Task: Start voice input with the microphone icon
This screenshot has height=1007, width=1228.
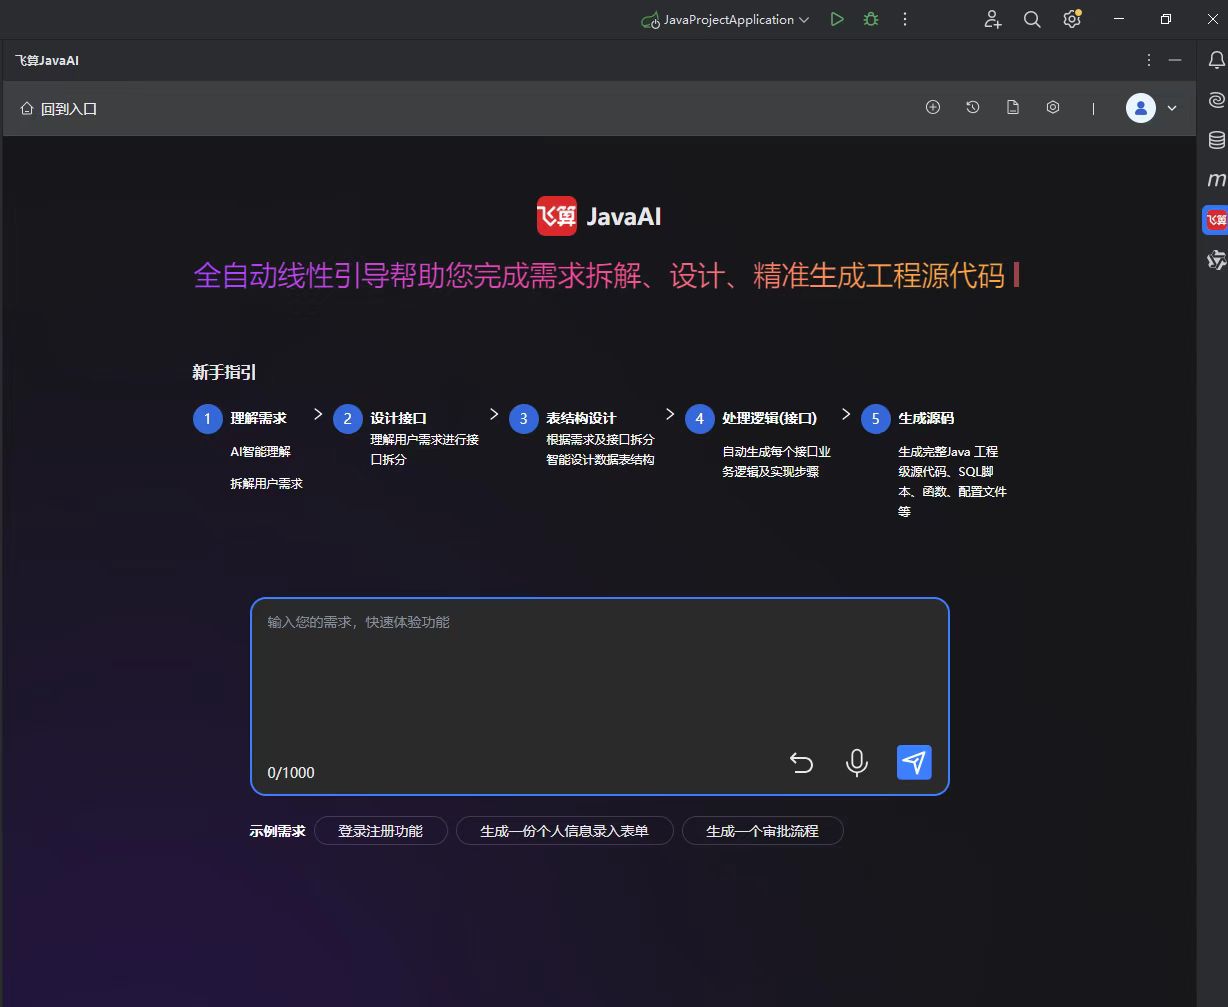Action: (857, 763)
